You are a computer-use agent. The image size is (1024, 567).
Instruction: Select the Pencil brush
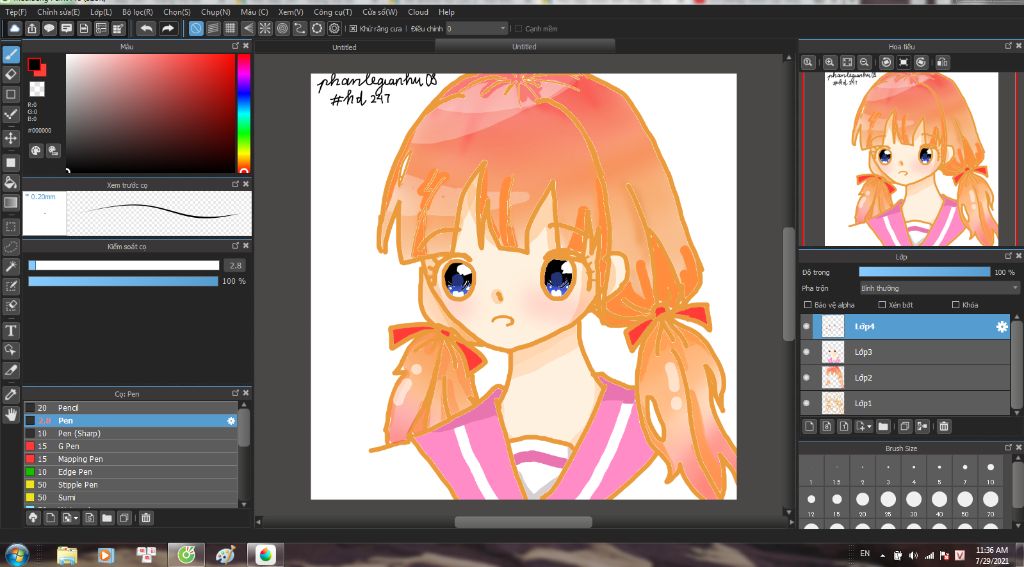click(131, 408)
